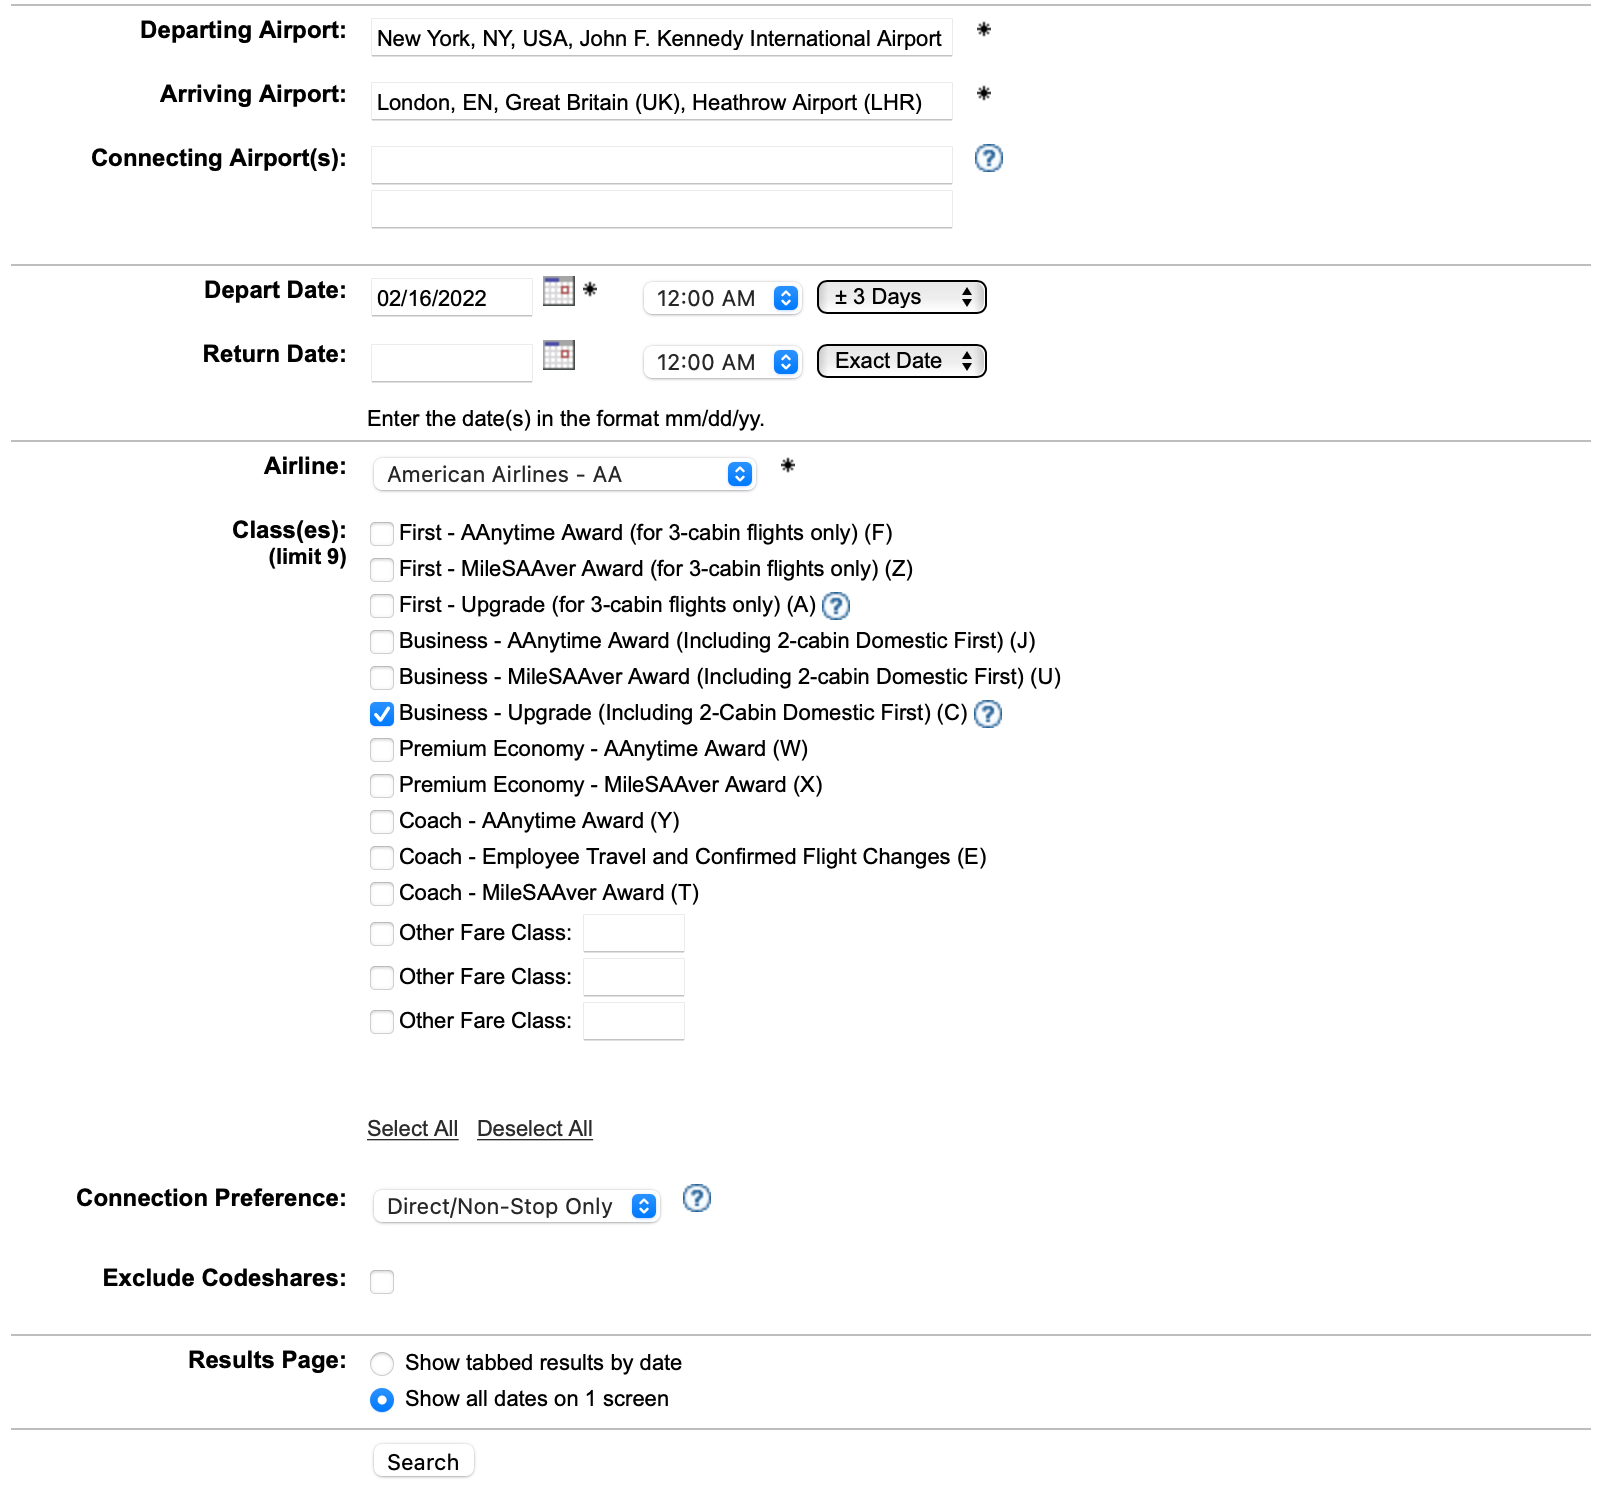Uncheck Business - Upgrade class
The height and width of the screenshot is (1488, 1600).
click(x=381, y=713)
